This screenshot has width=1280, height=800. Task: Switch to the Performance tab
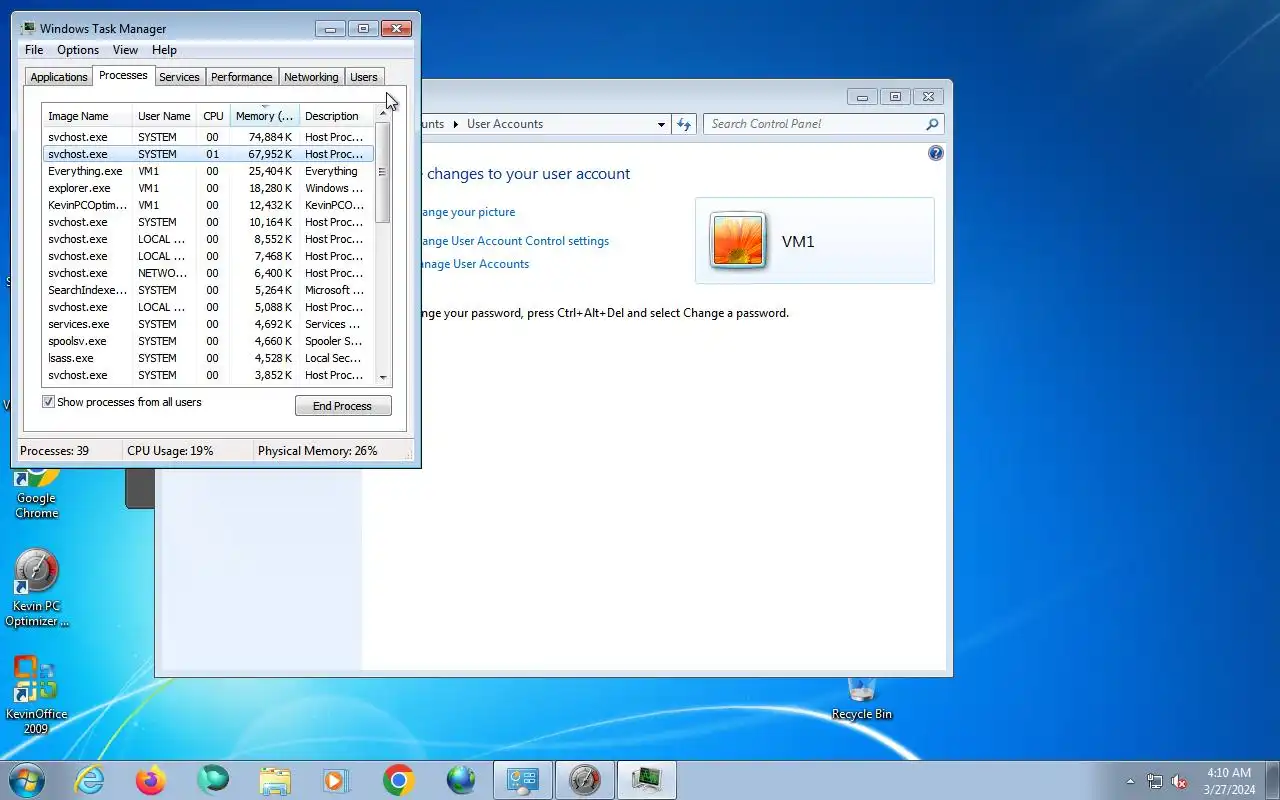241,77
